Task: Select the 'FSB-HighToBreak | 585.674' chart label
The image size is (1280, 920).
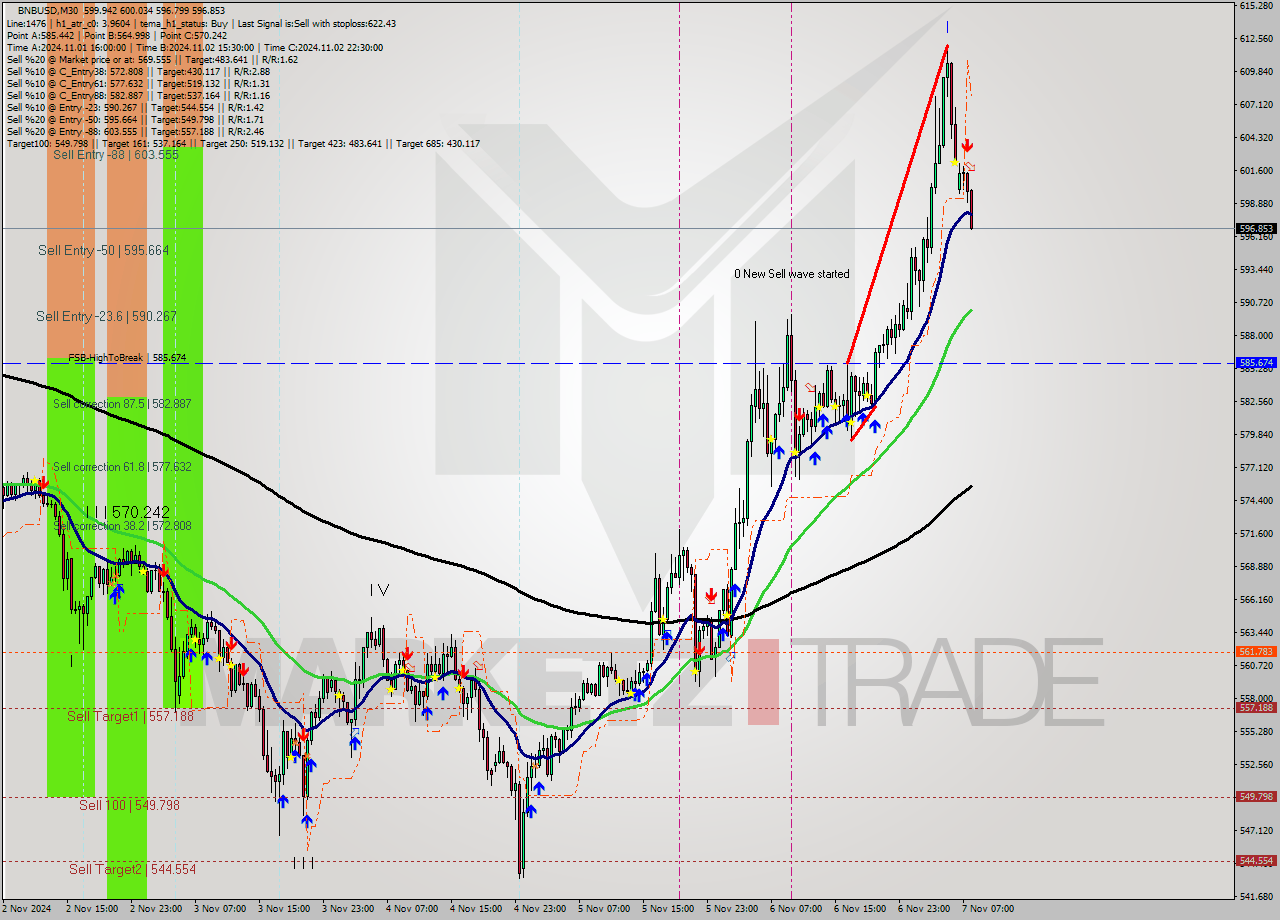Action: pos(127,357)
